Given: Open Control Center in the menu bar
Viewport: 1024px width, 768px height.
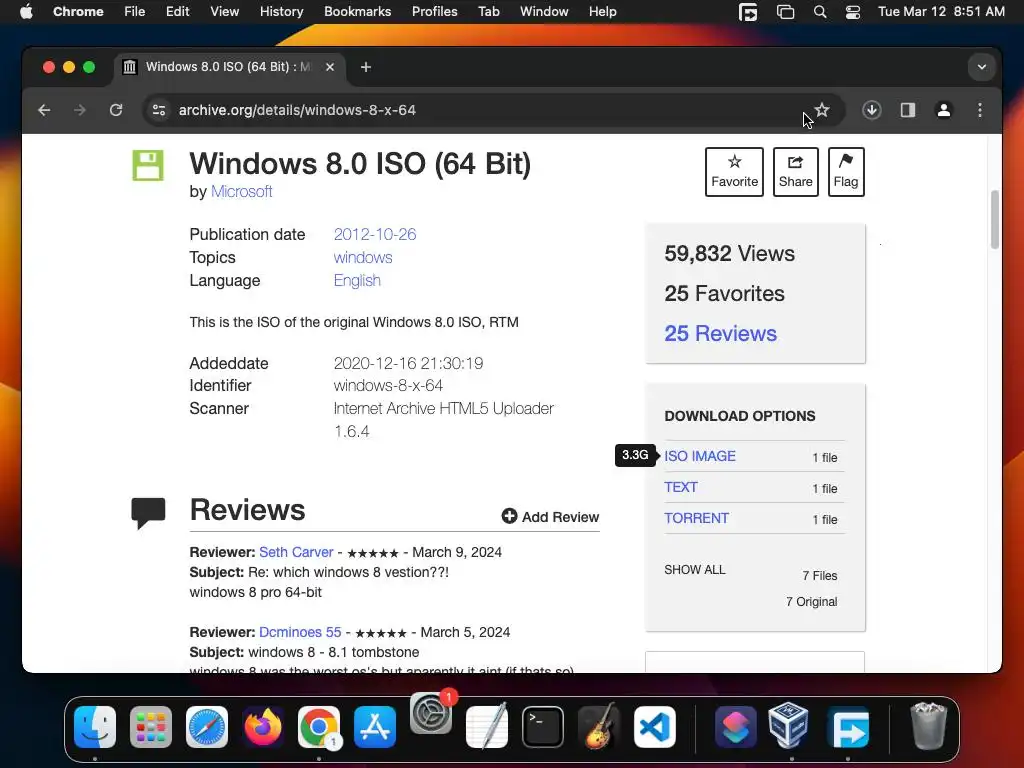Looking at the screenshot, I should (x=852, y=12).
